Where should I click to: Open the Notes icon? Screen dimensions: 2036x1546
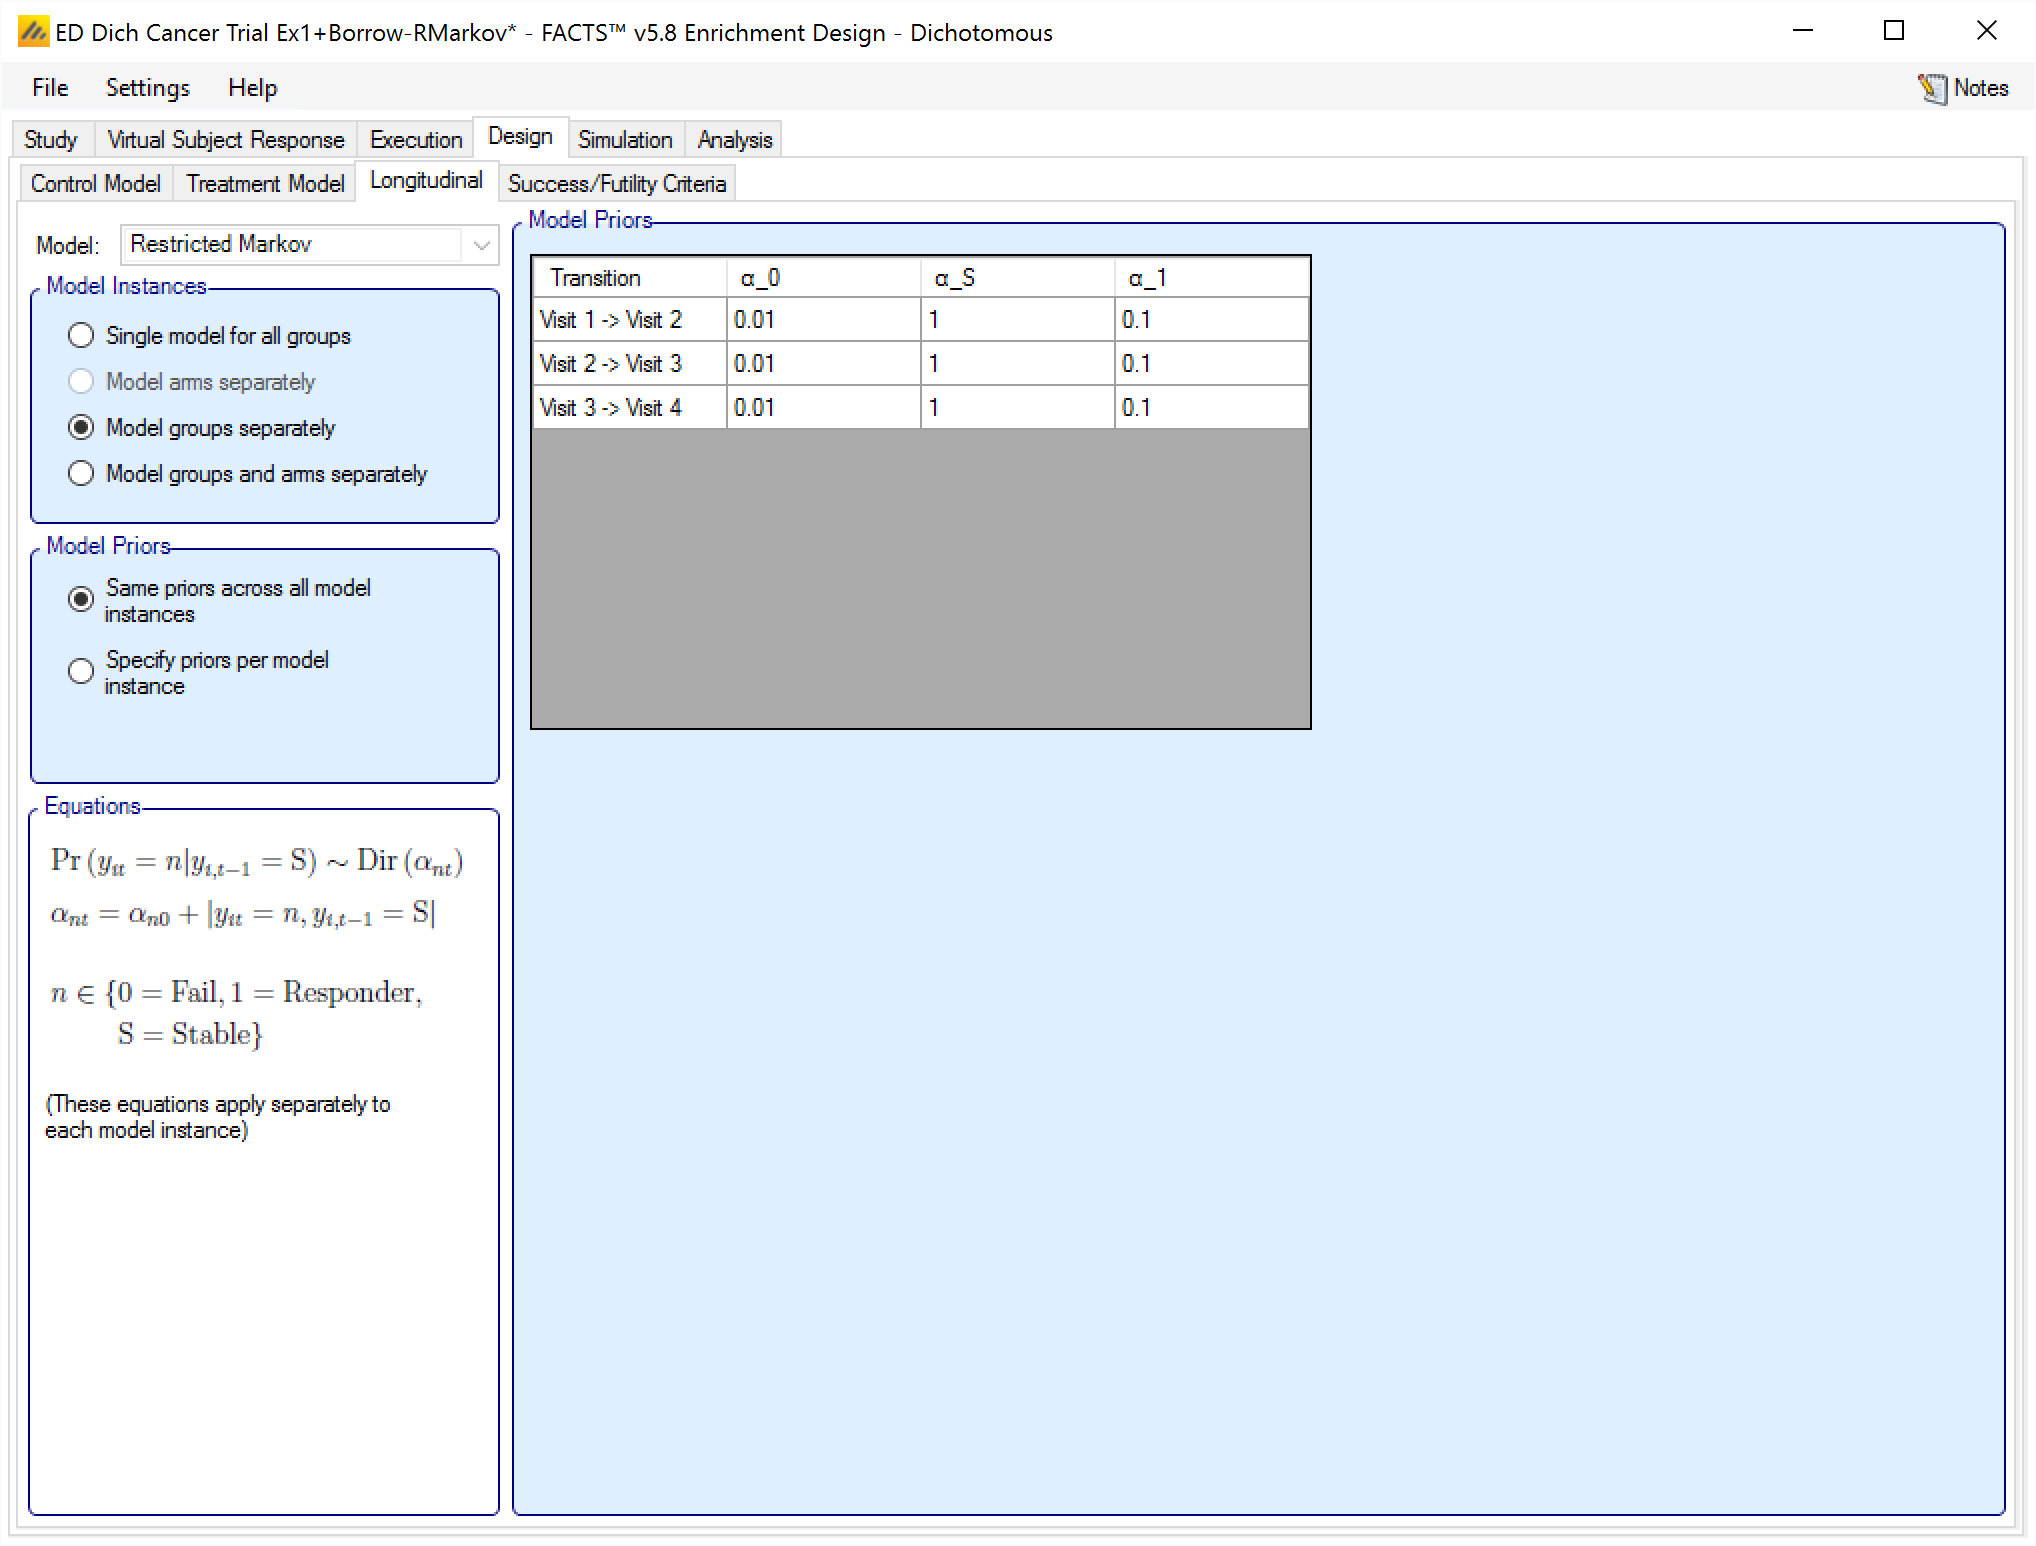[1931, 89]
